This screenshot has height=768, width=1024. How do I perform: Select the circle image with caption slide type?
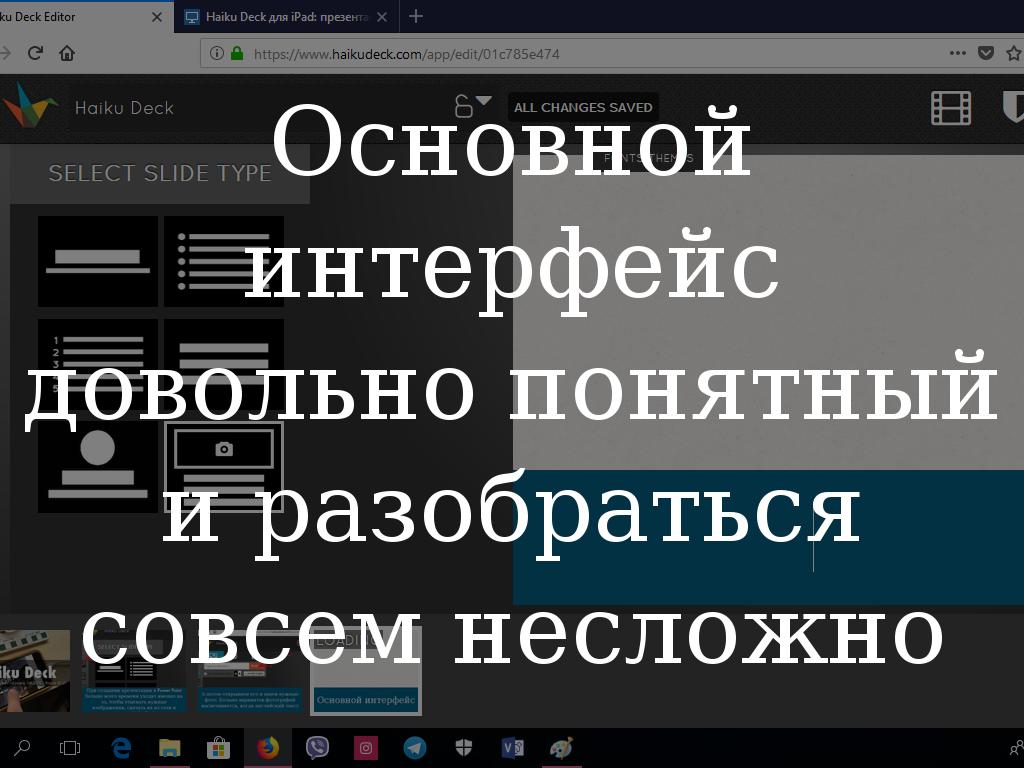coord(97,466)
